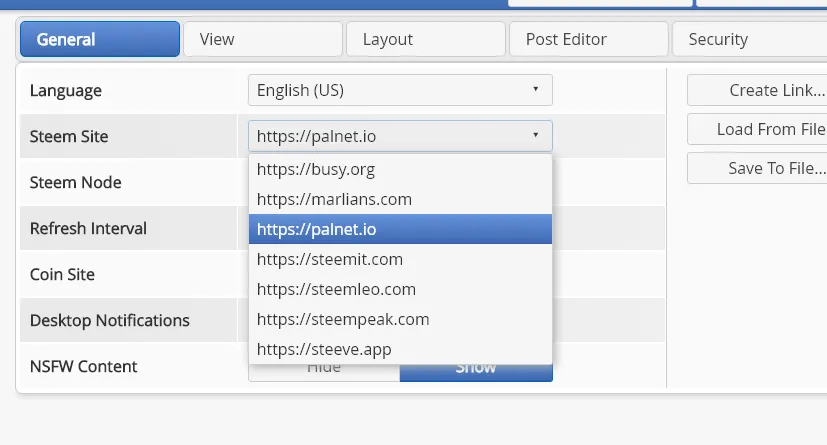827x445 pixels.
Task: Click the Steem Site dropdown arrow icon
Action: [535, 135]
